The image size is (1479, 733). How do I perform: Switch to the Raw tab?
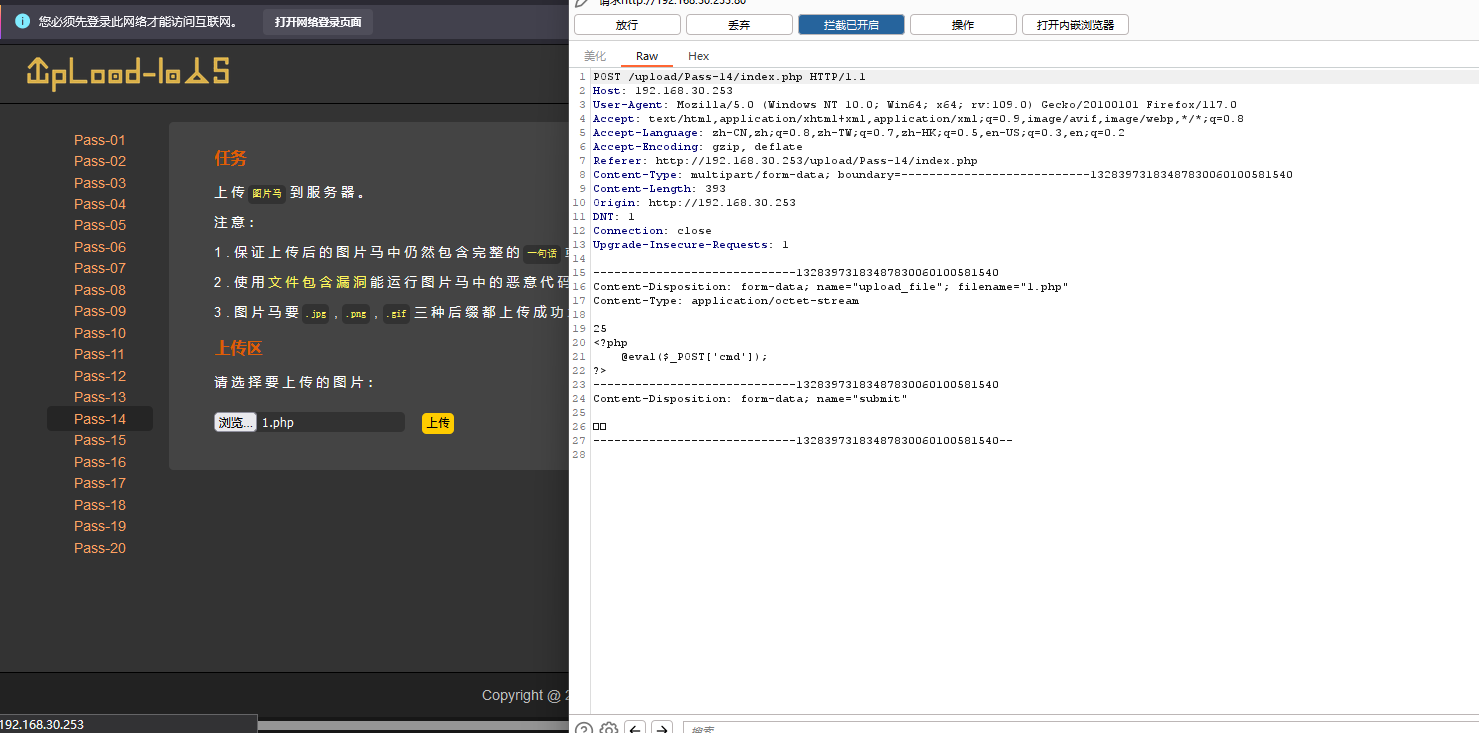[647, 56]
